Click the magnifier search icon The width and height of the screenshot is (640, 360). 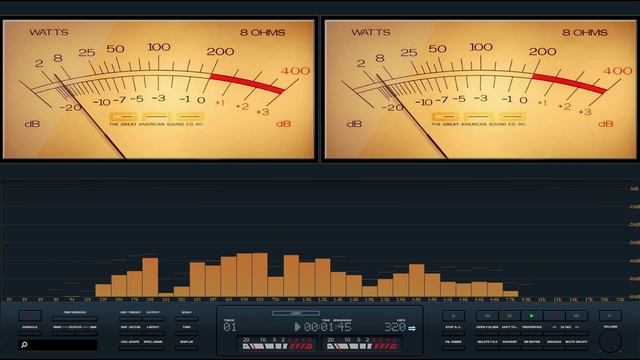pos(24,345)
